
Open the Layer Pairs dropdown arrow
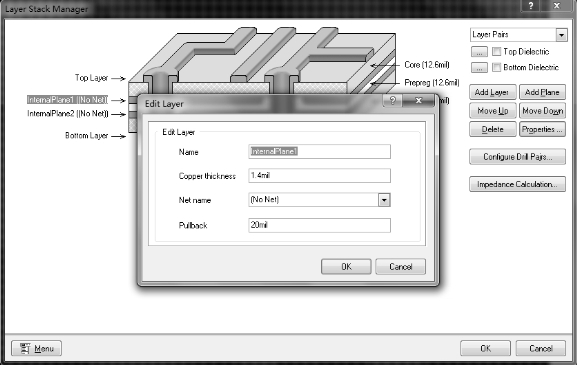(561, 35)
